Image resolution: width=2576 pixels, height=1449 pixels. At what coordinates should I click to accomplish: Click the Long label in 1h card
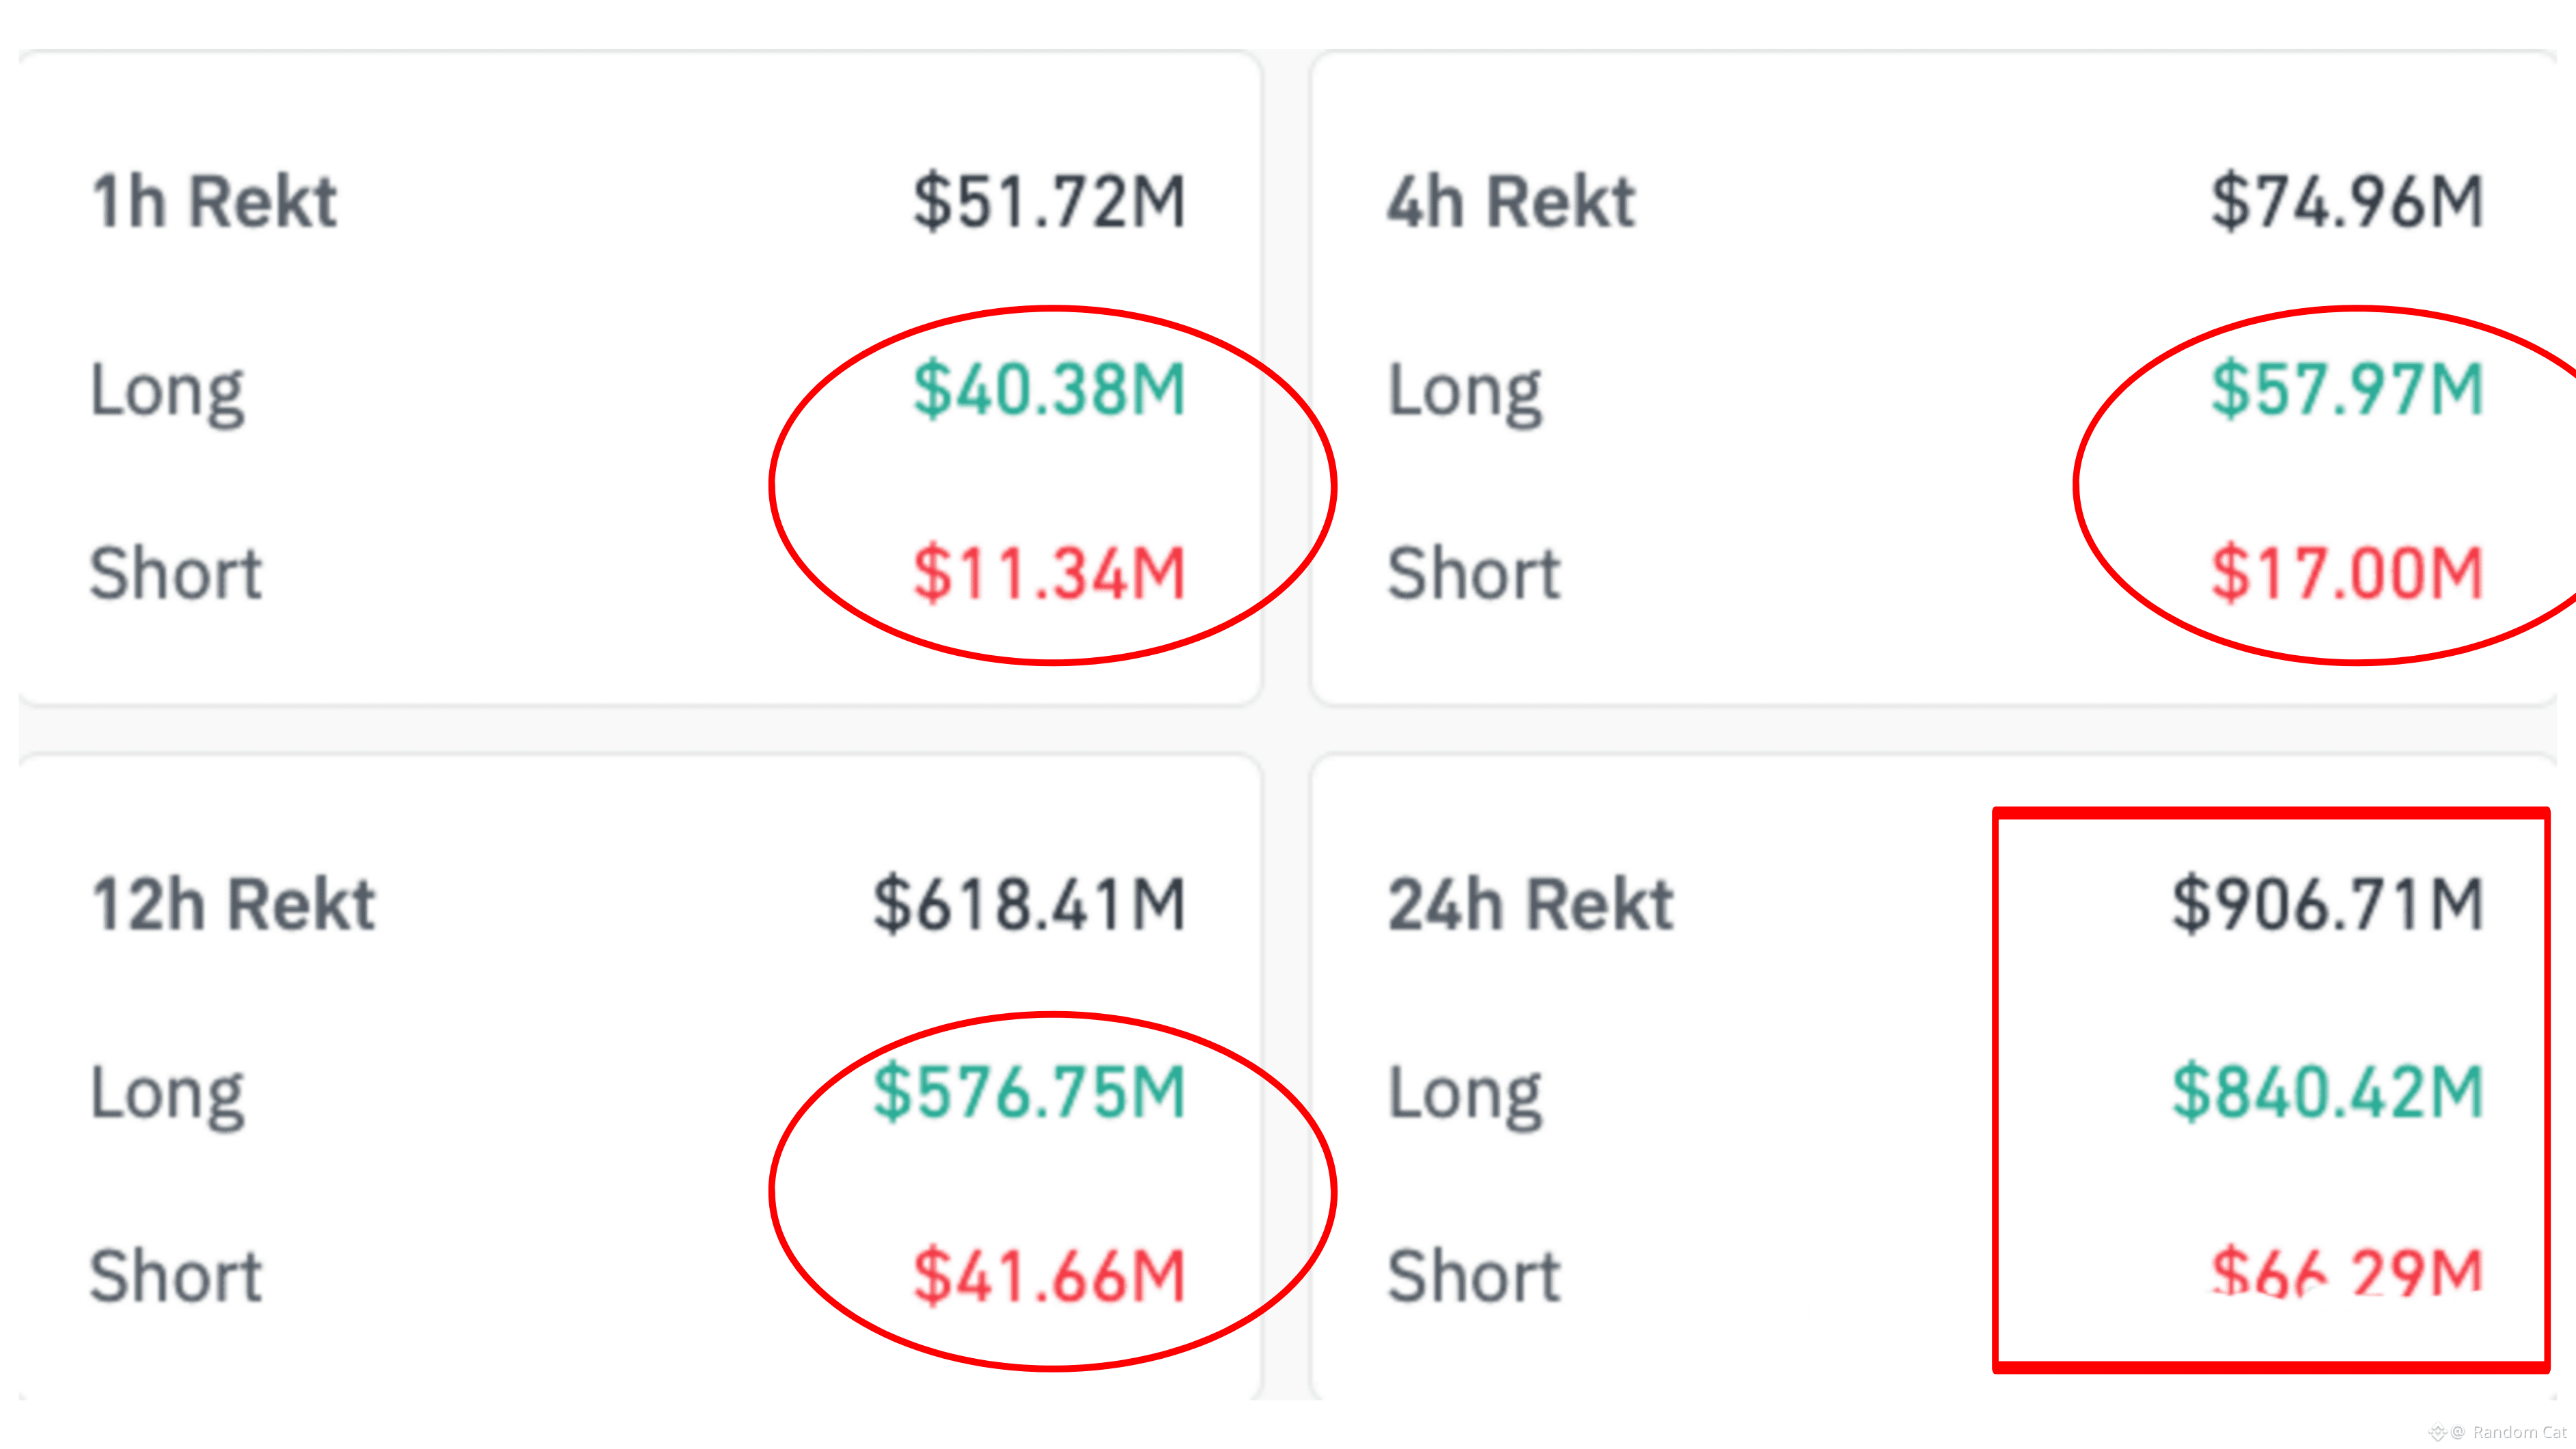167,393
